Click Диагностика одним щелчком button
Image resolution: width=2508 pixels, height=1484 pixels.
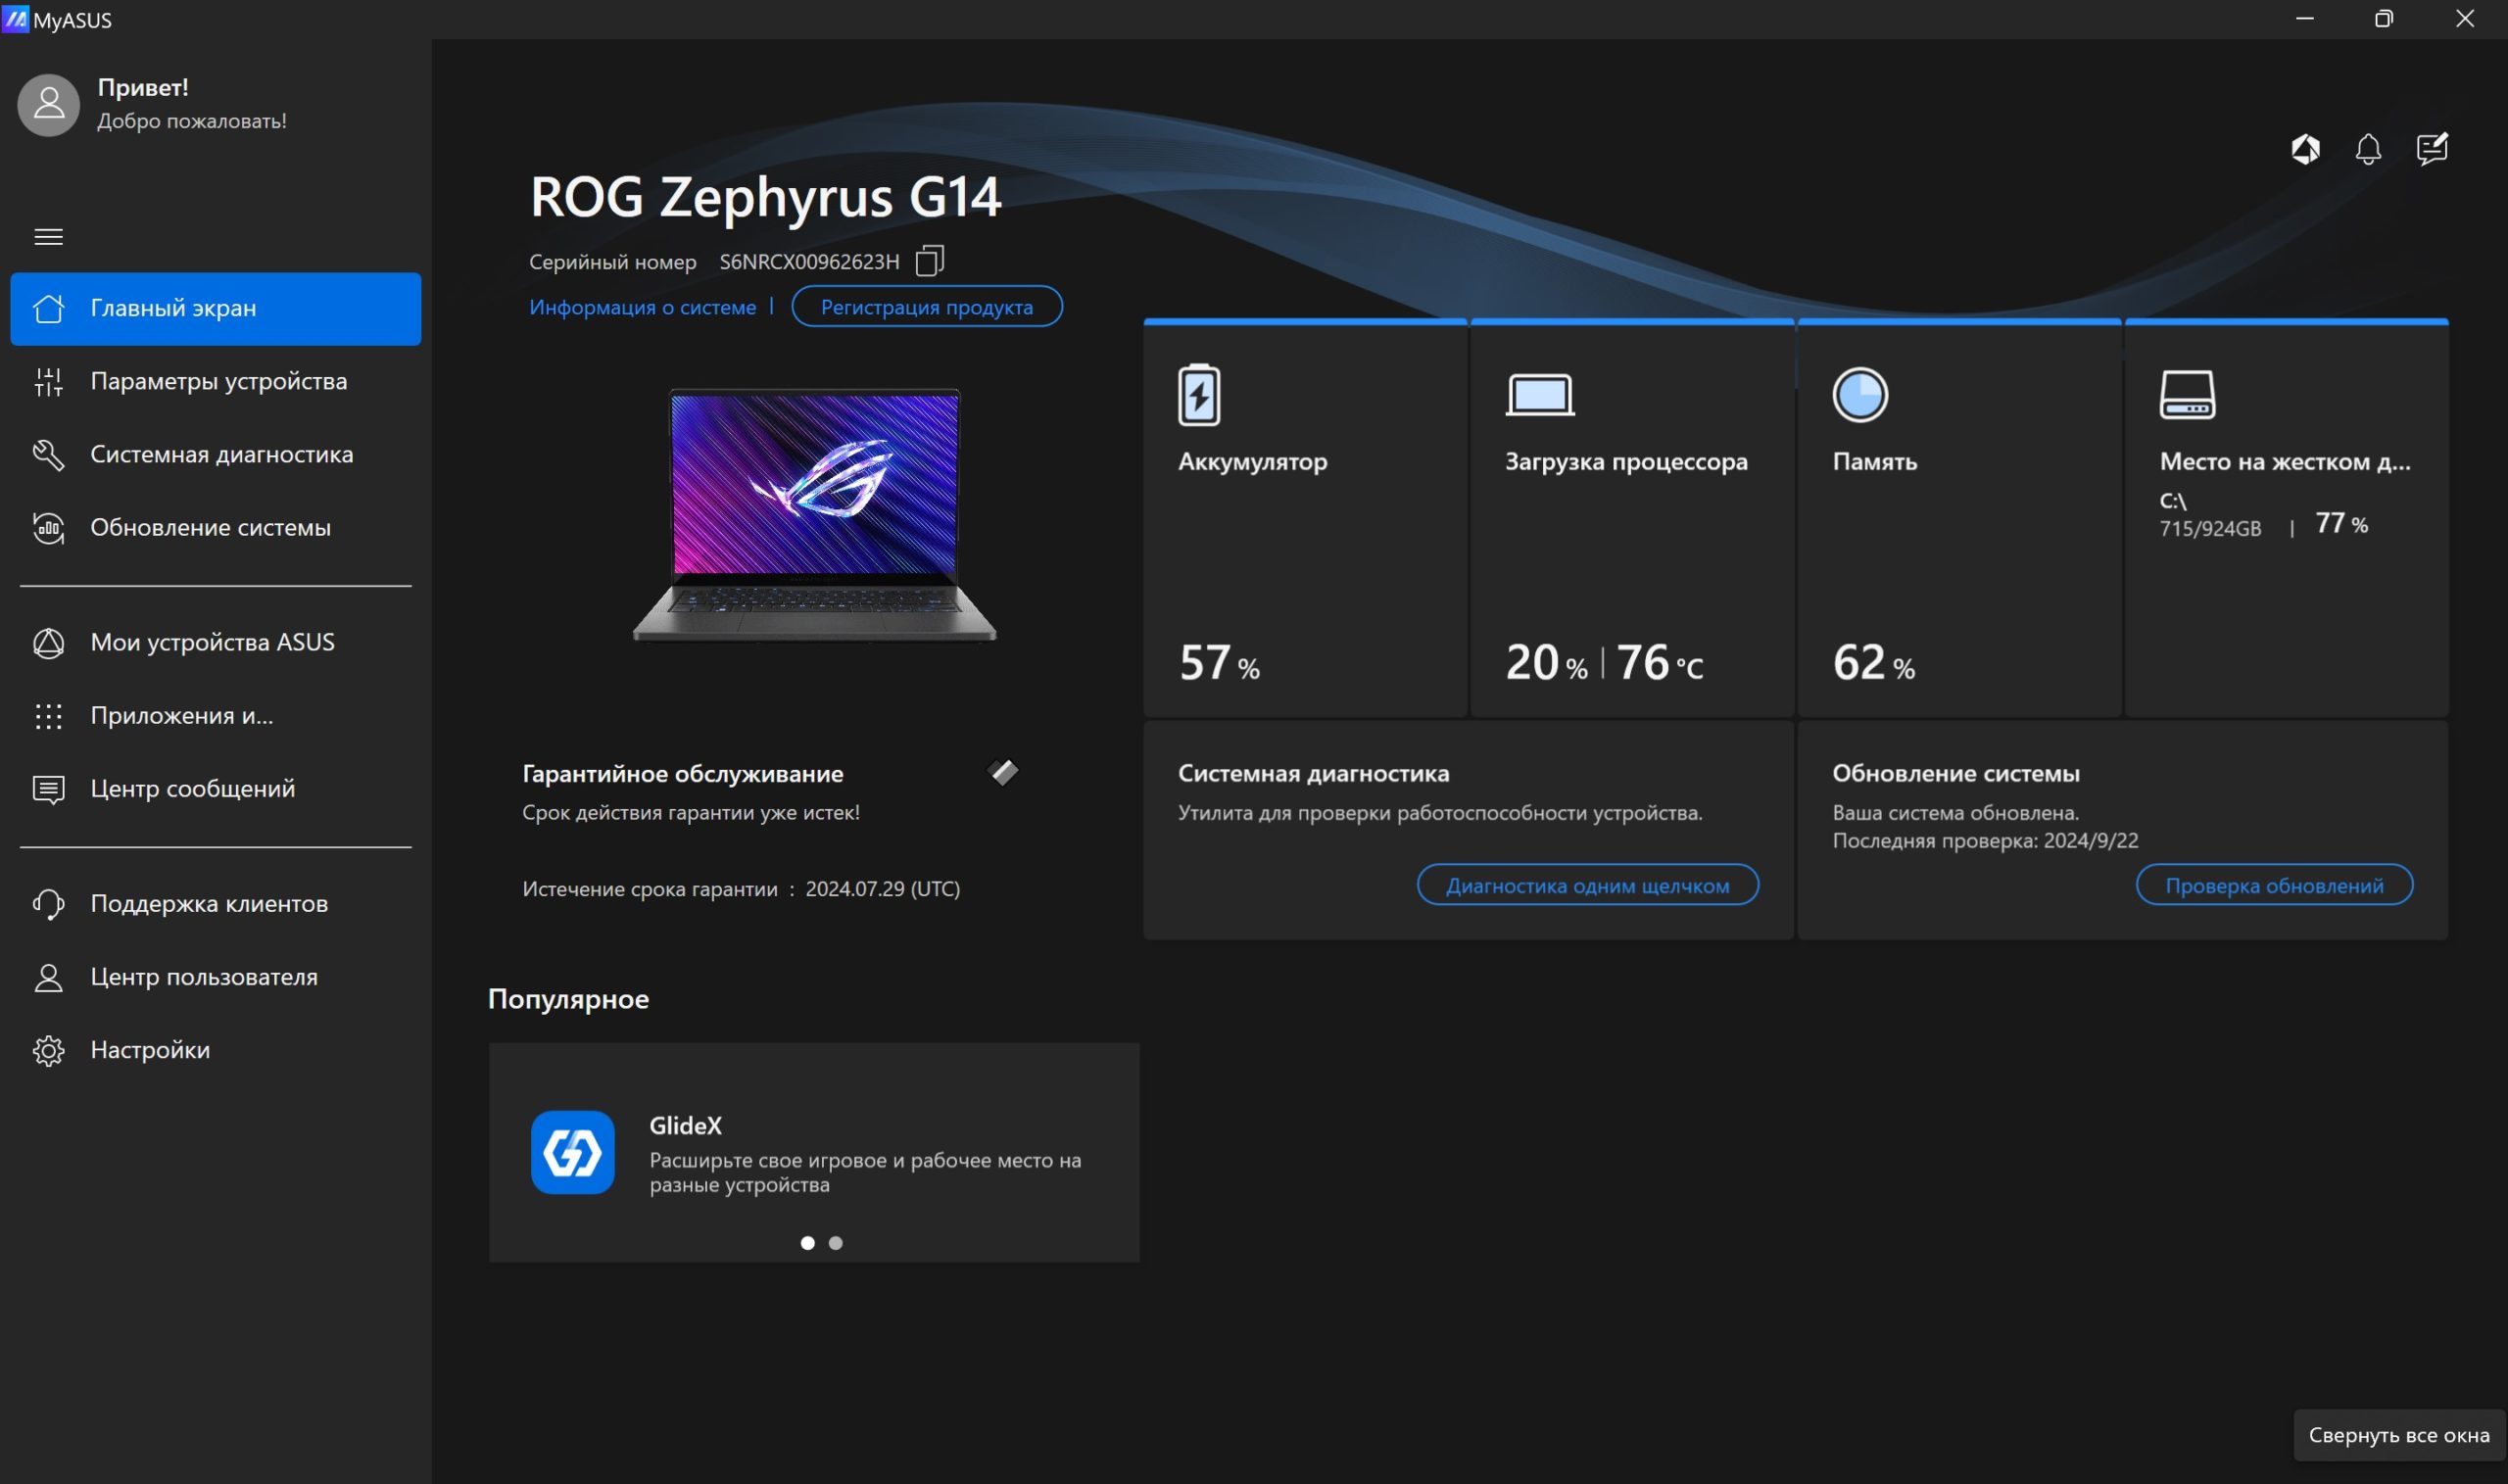[1587, 885]
